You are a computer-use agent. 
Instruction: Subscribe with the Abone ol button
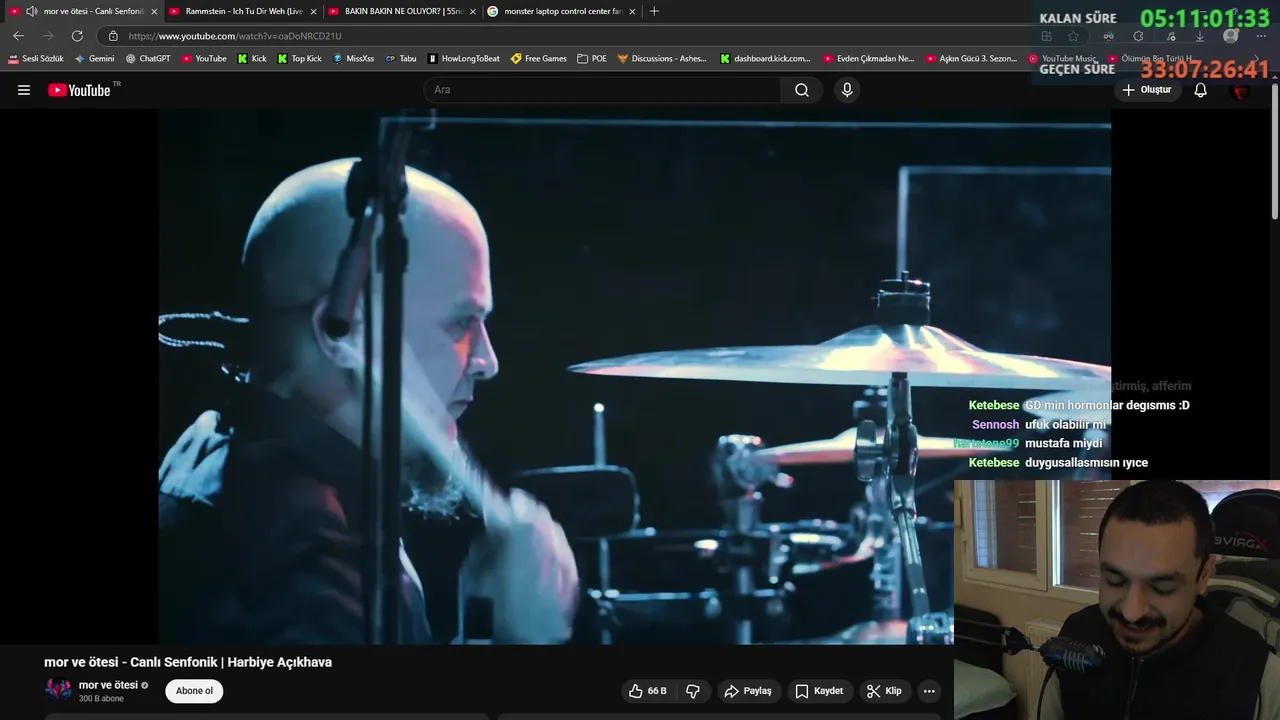pyautogui.click(x=194, y=691)
